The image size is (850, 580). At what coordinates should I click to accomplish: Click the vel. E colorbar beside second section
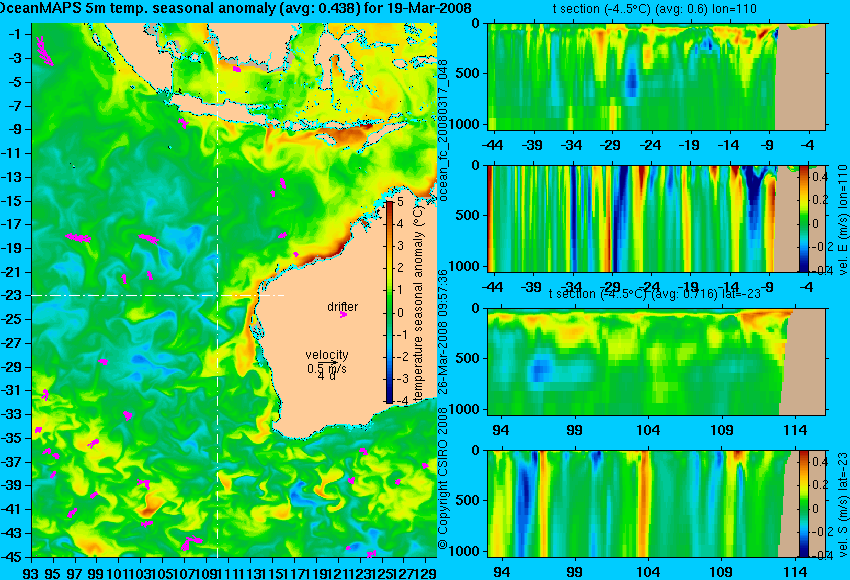click(804, 218)
